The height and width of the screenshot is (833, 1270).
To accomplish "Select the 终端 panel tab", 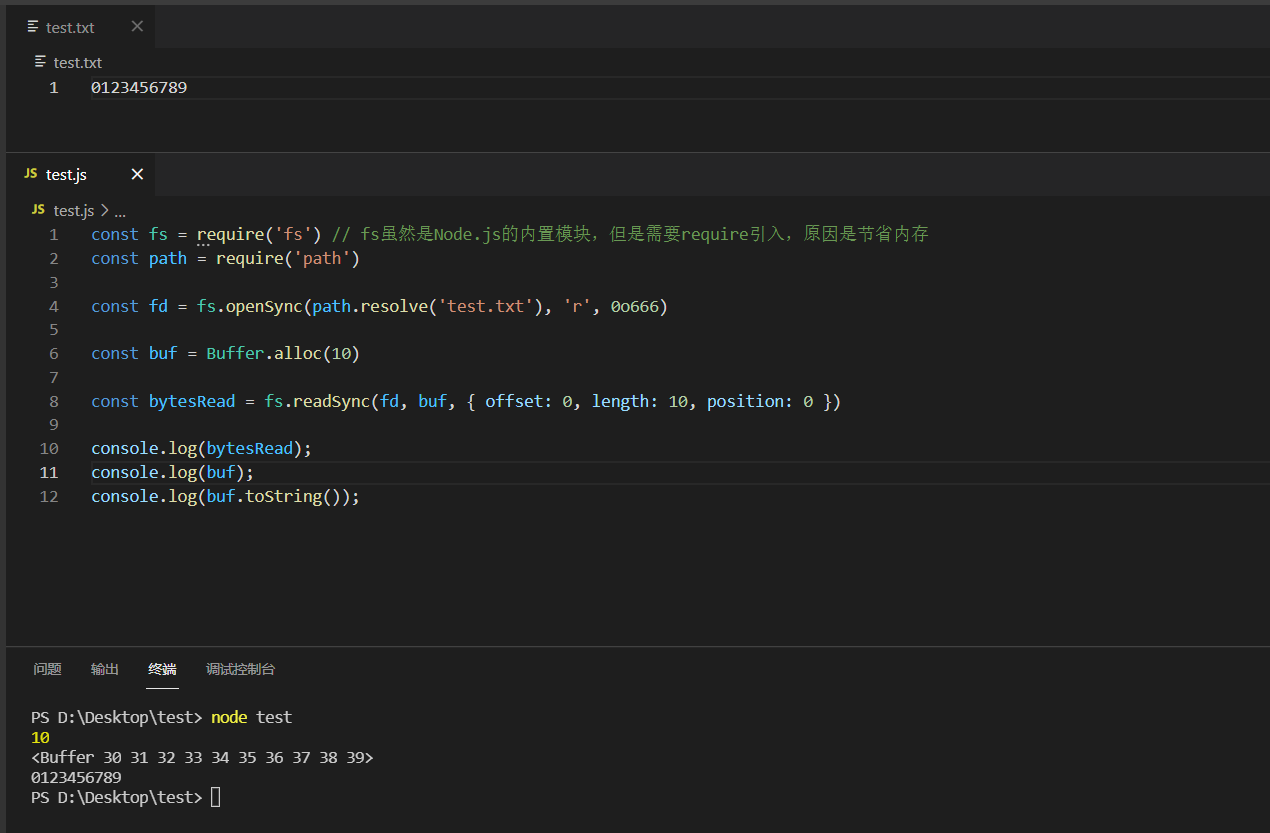I will 162,669.
